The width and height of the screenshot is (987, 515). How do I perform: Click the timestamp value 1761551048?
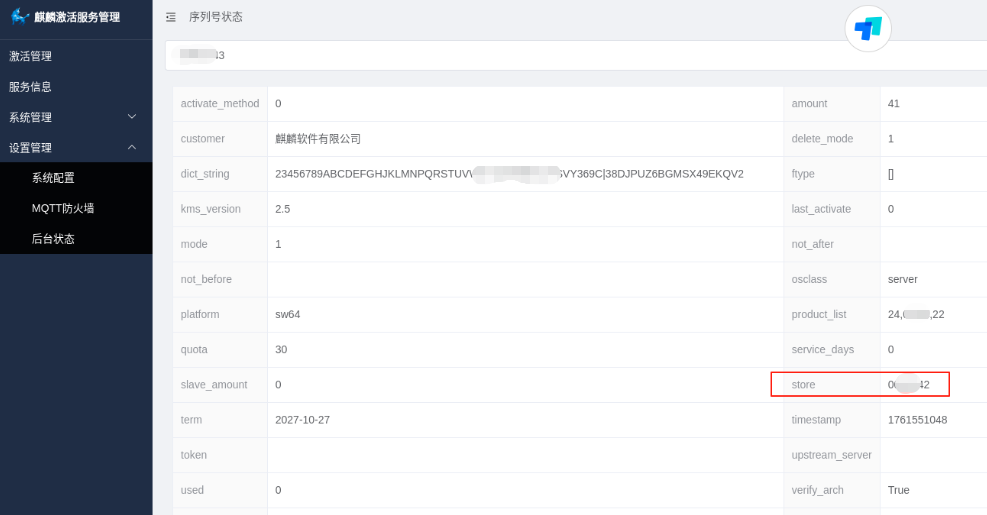tap(917, 420)
